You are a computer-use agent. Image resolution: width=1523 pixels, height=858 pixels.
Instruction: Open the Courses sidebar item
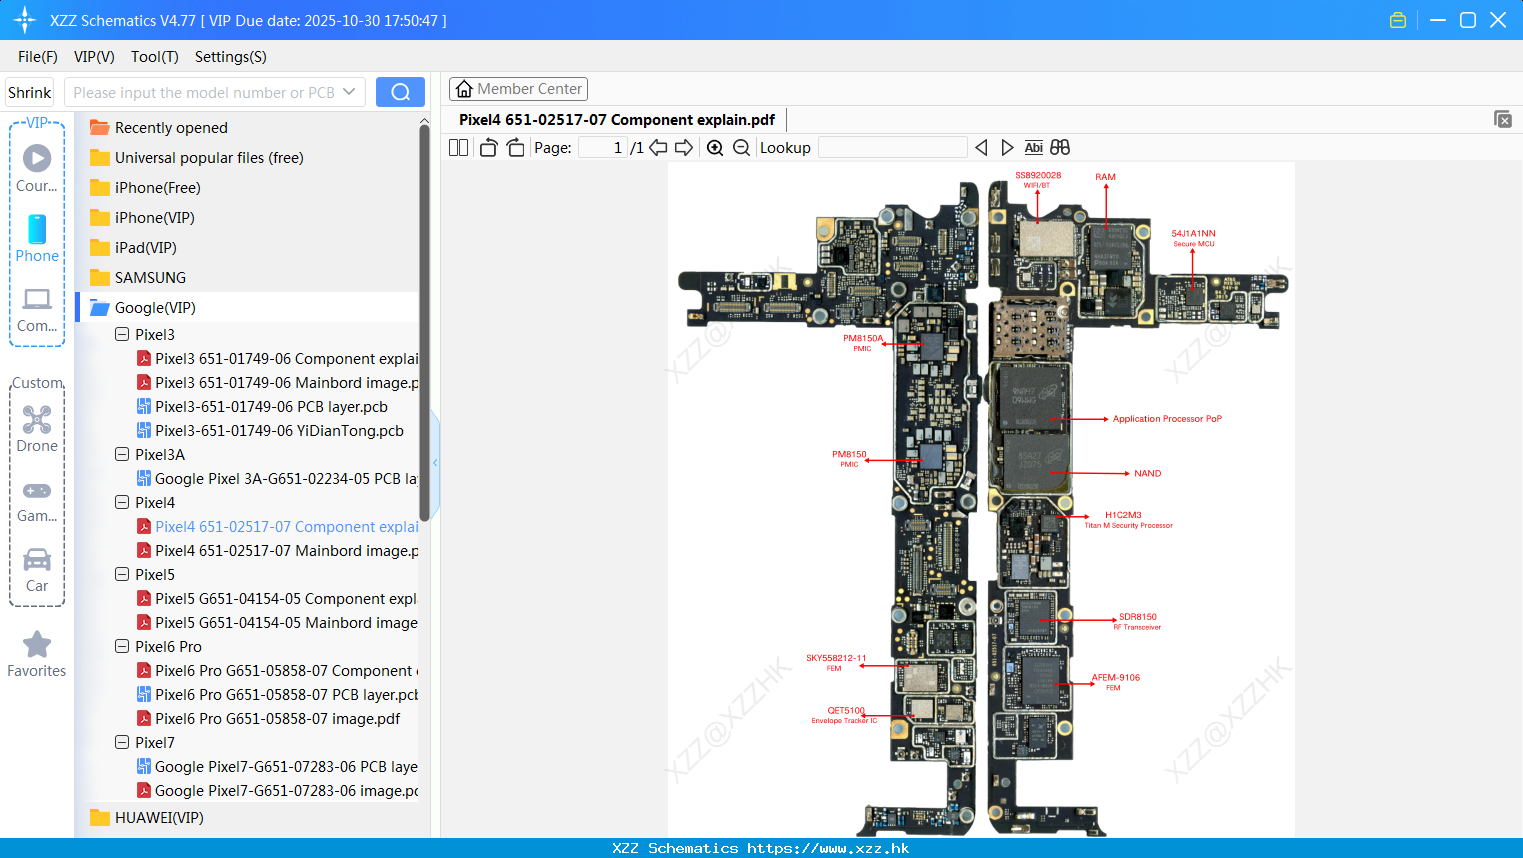click(37, 168)
